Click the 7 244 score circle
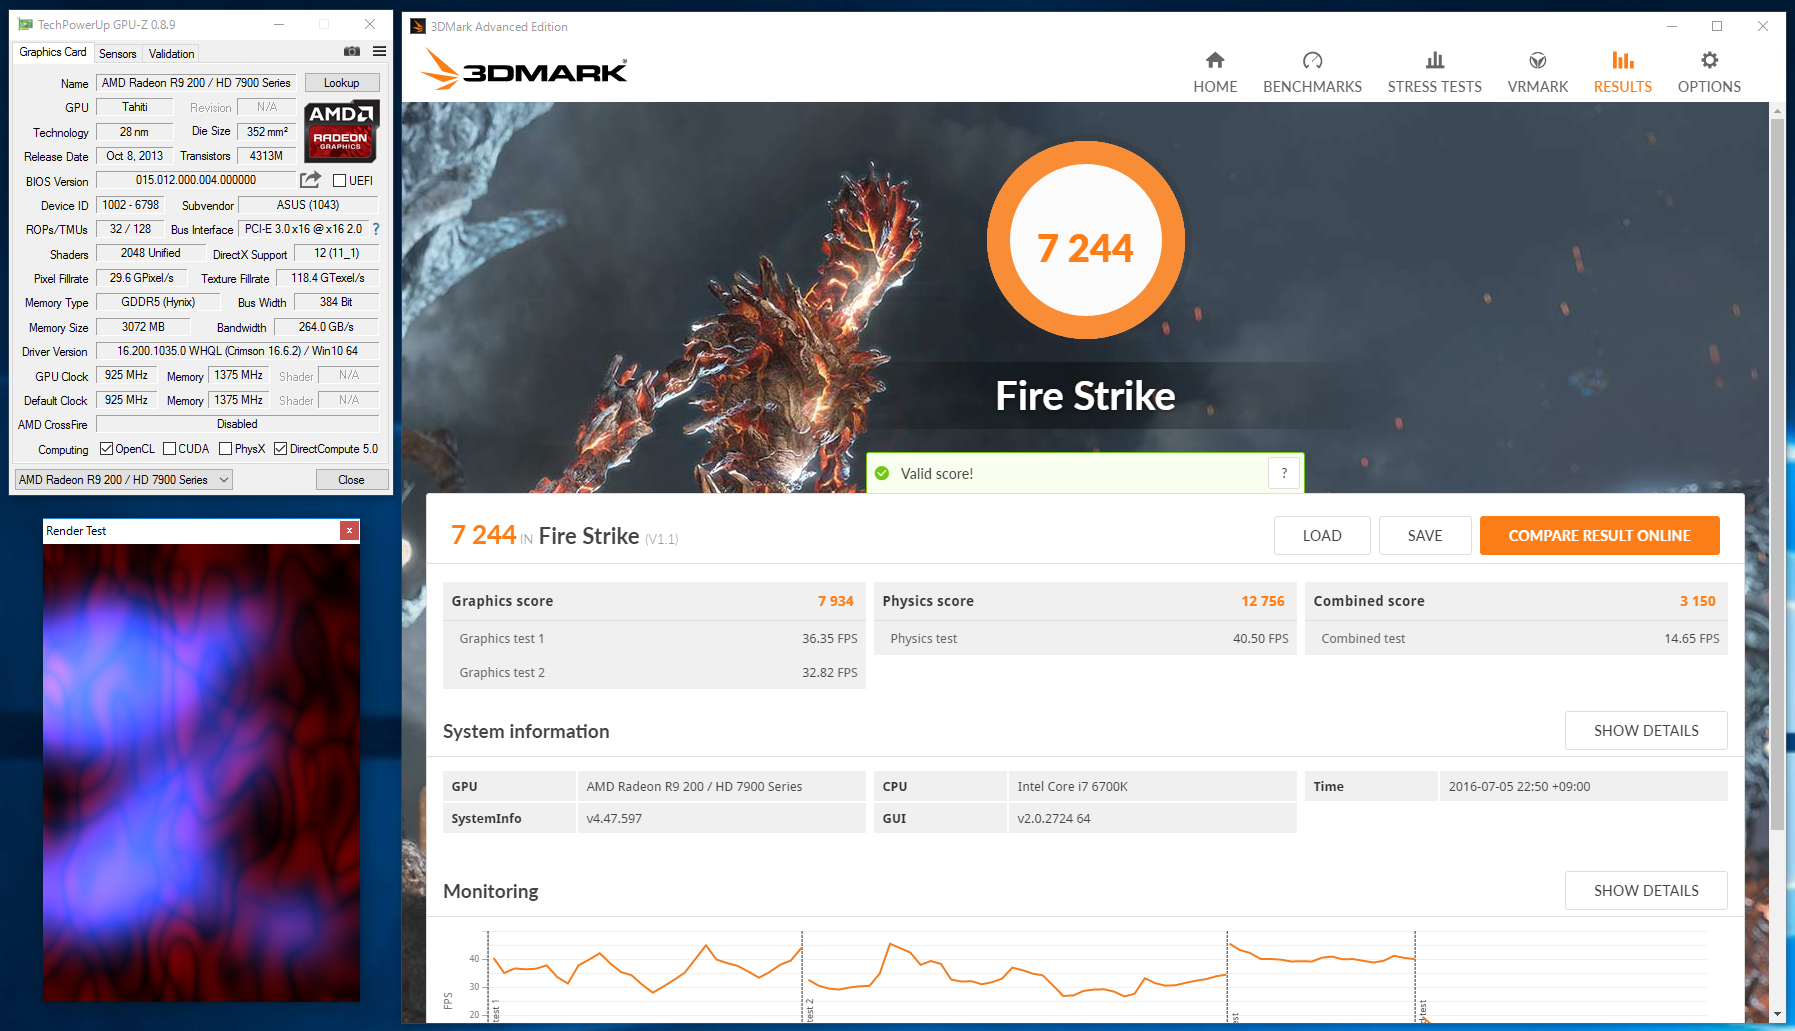This screenshot has width=1795, height=1031. pos(1085,241)
